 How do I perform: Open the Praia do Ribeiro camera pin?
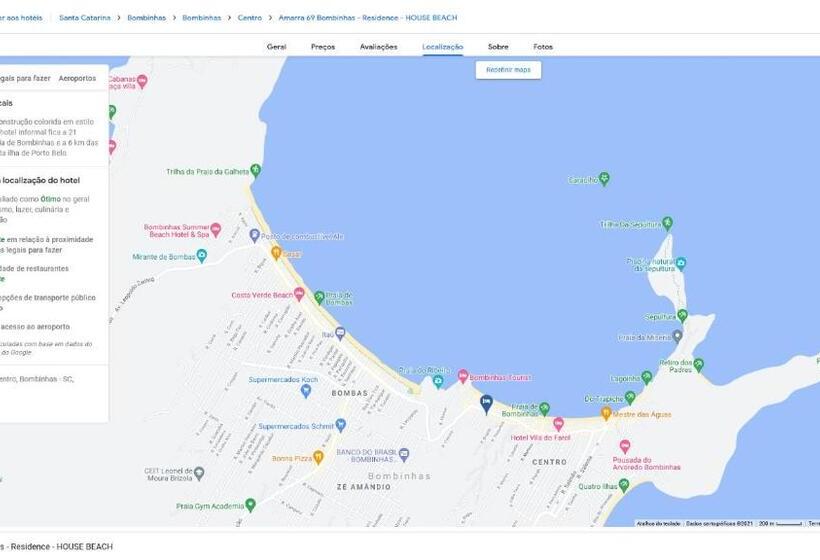438,382
